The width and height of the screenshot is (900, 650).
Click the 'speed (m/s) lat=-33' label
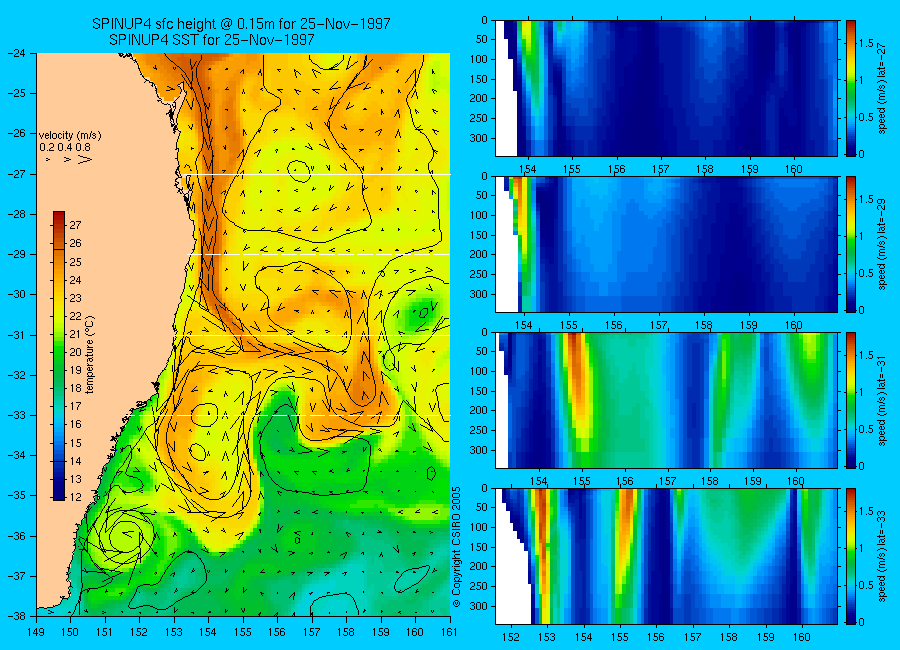883,556
